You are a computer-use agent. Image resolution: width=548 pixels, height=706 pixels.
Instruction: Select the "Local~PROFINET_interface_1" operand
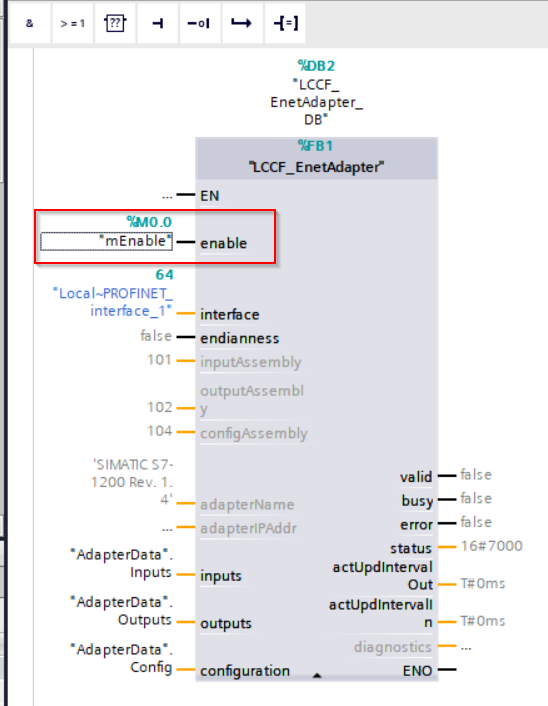113,302
